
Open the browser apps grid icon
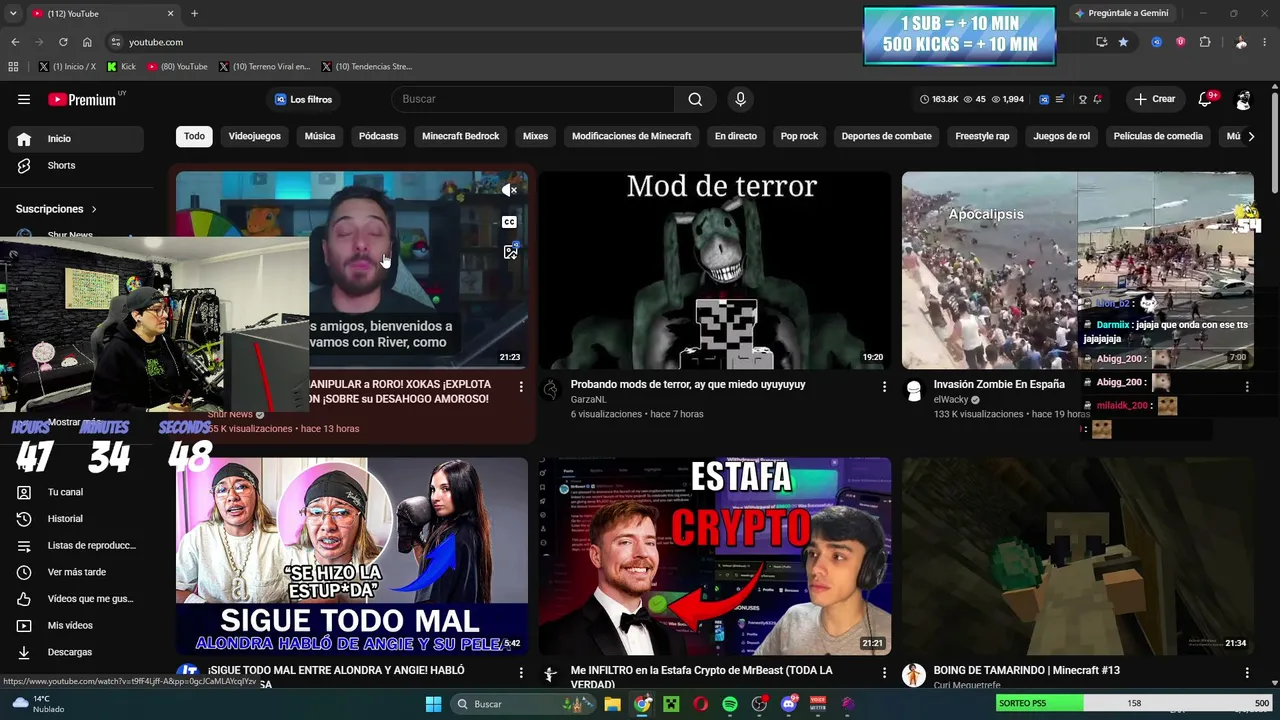click(13, 67)
